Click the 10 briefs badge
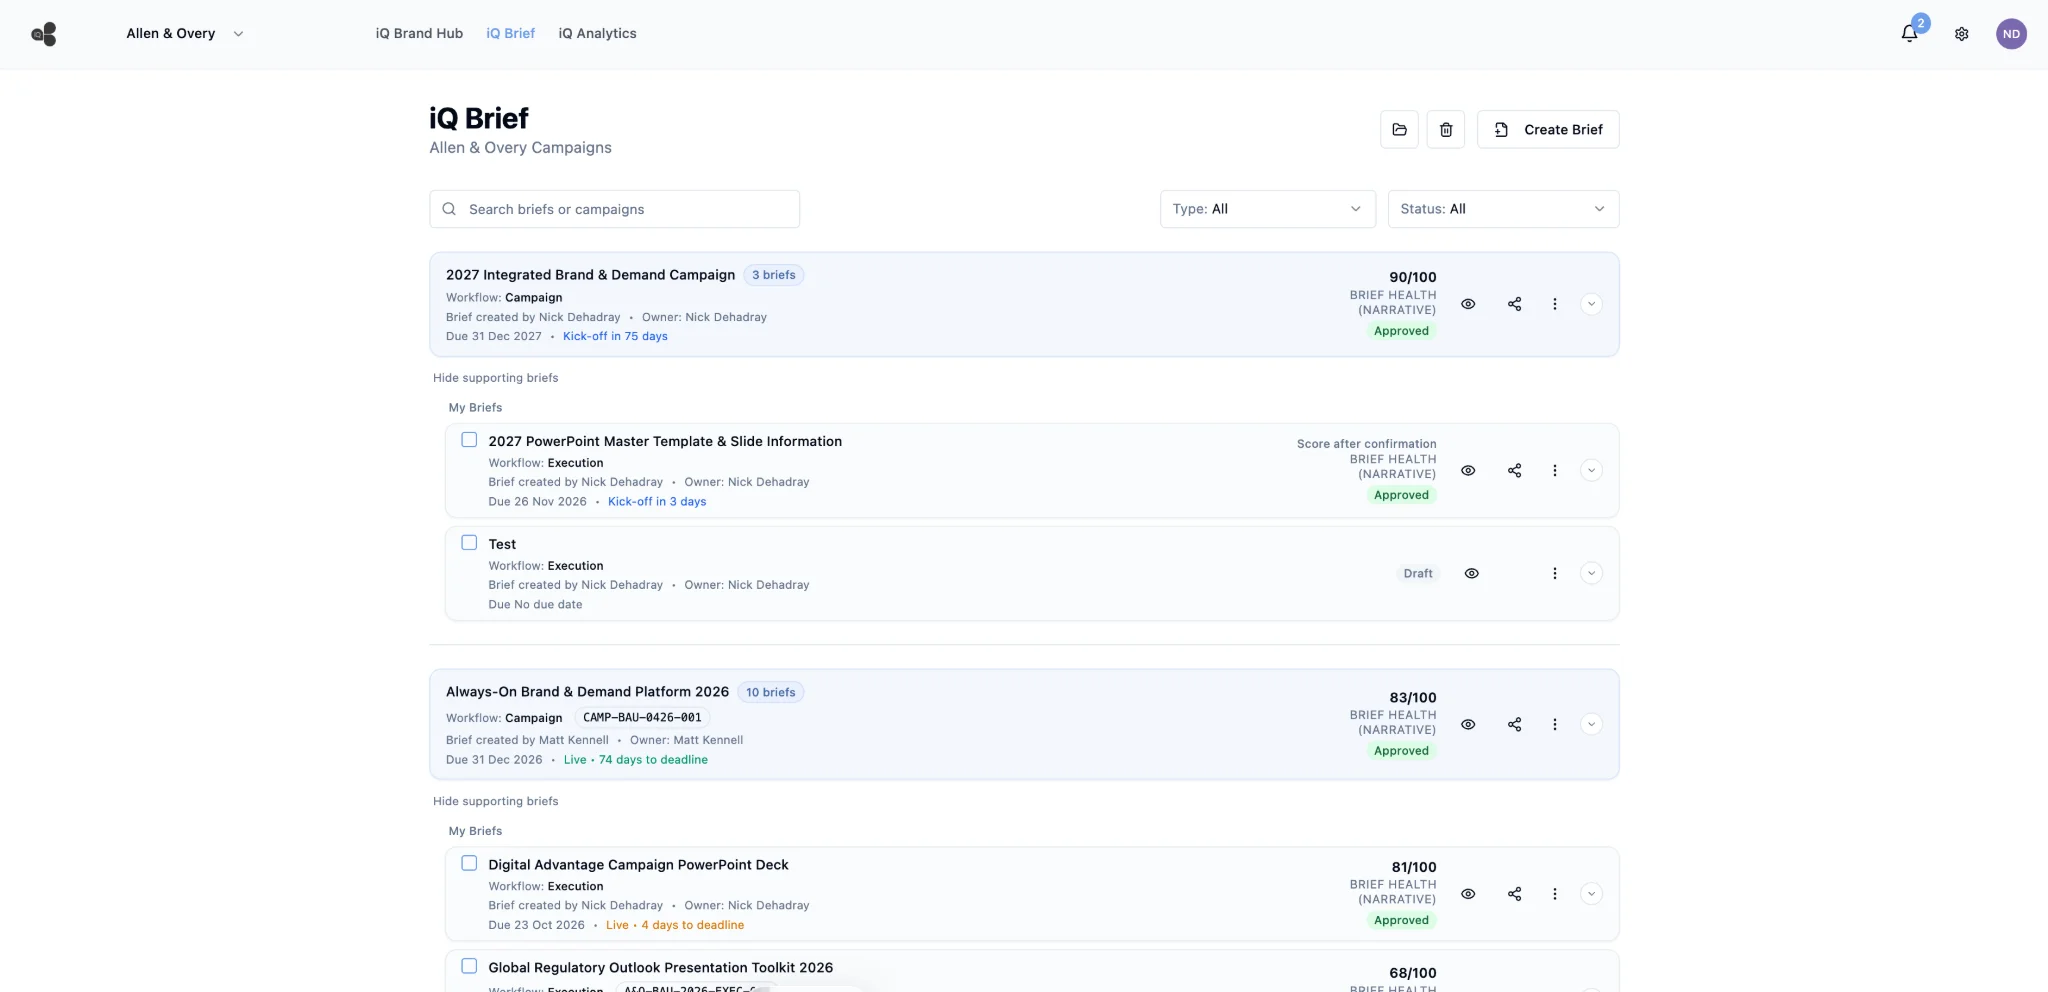The width and height of the screenshot is (2048, 992). (x=770, y=692)
